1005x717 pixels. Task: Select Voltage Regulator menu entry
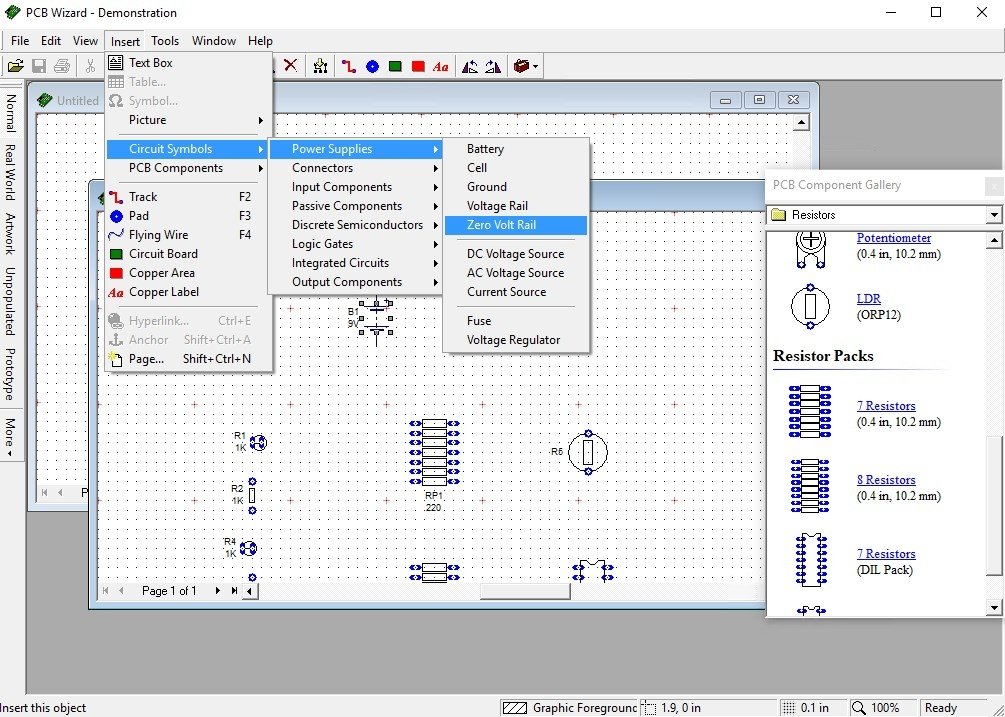click(x=516, y=340)
